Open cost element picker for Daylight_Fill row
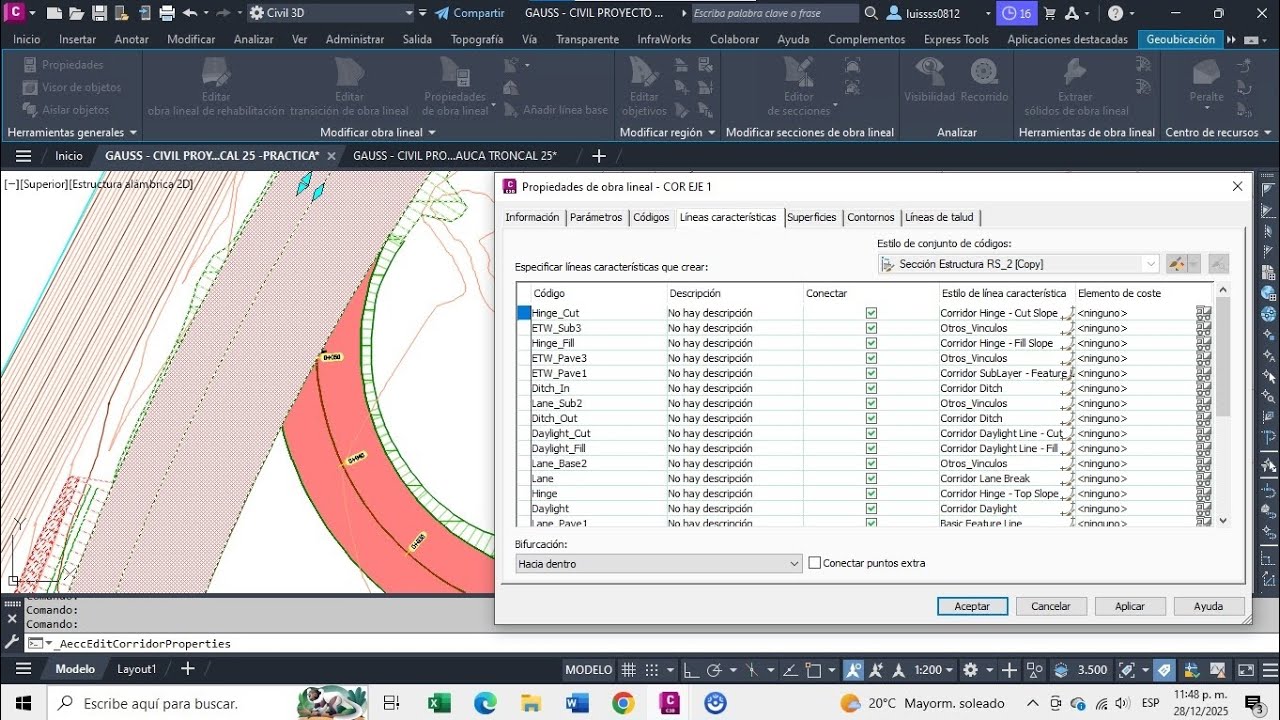1280x720 pixels. point(1203,448)
